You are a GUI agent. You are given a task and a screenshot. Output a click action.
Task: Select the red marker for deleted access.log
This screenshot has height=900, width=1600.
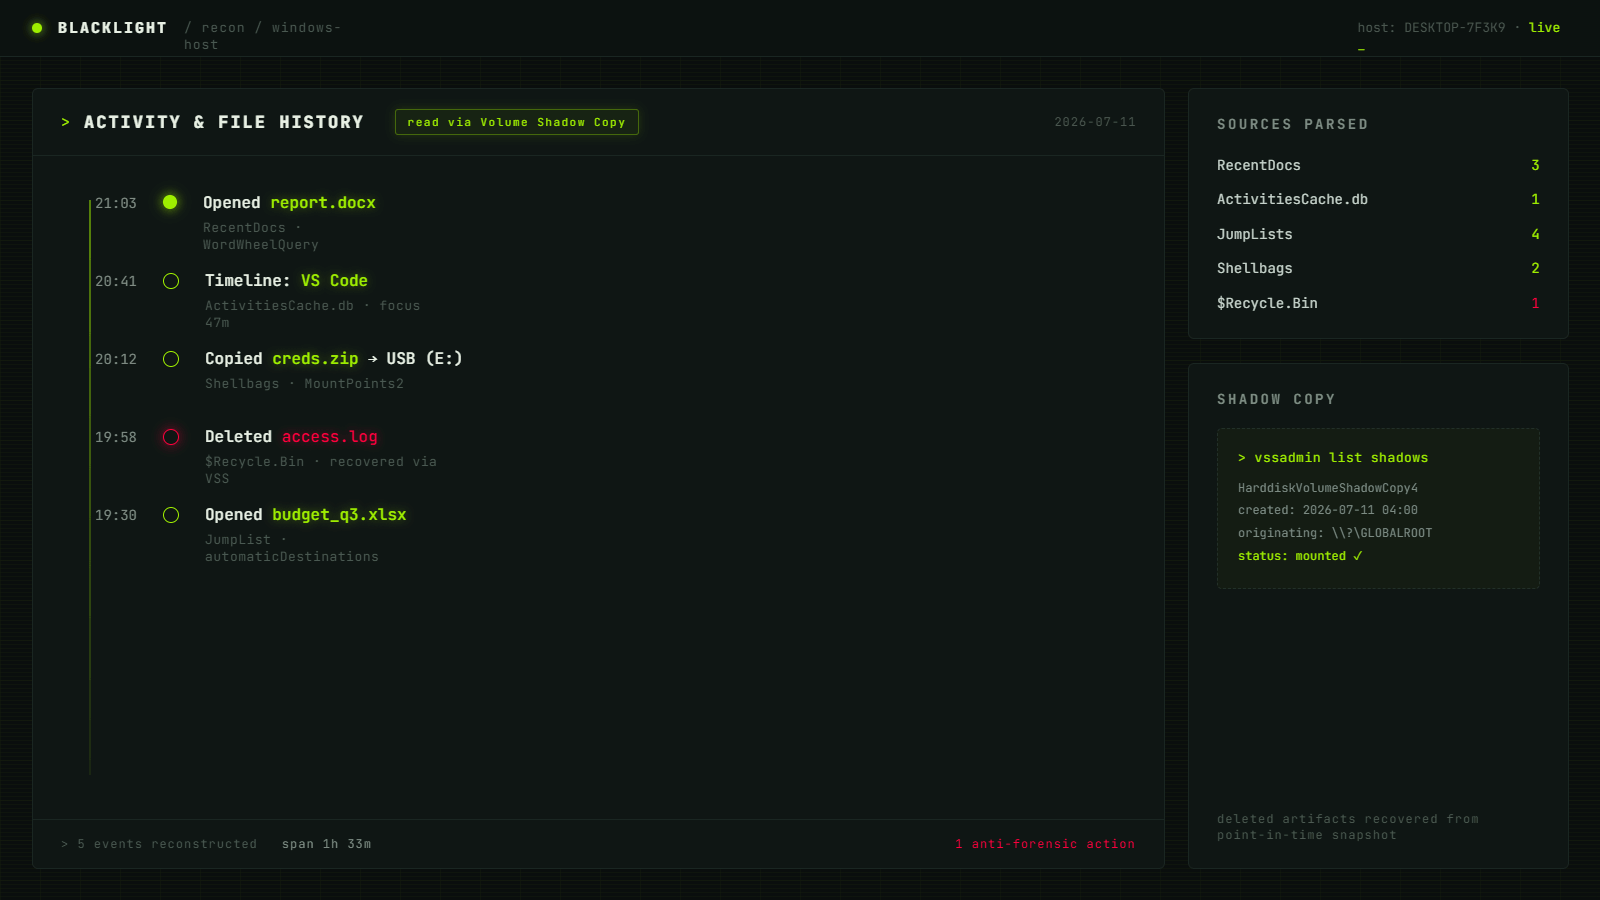(171, 437)
